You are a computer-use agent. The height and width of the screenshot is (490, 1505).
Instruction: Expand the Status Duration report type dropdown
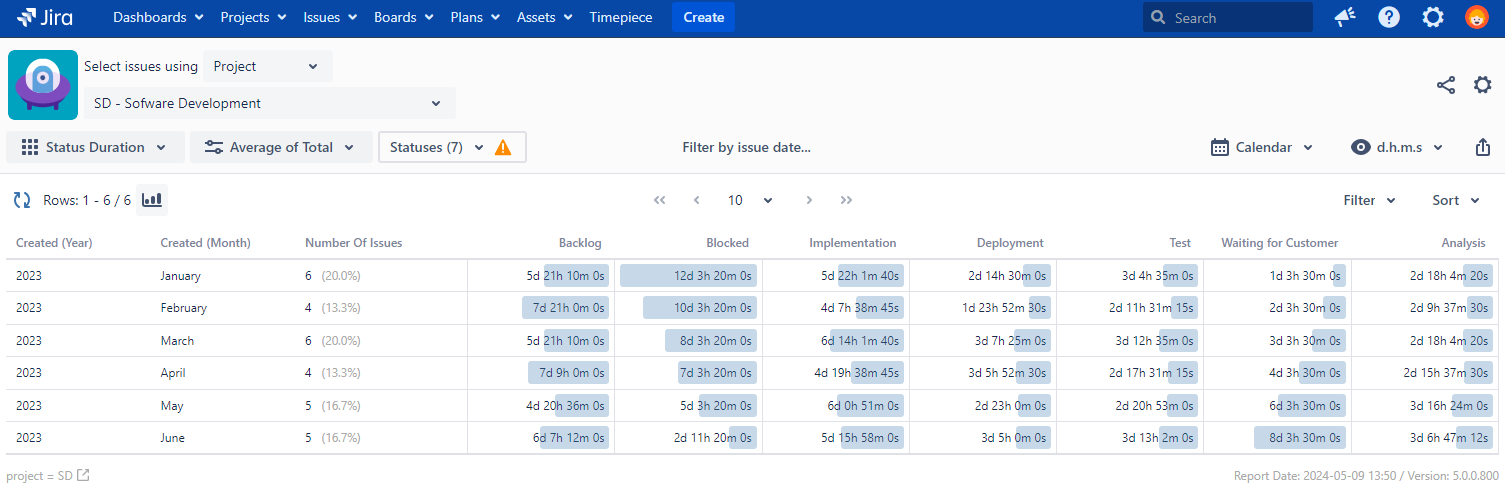coord(96,147)
